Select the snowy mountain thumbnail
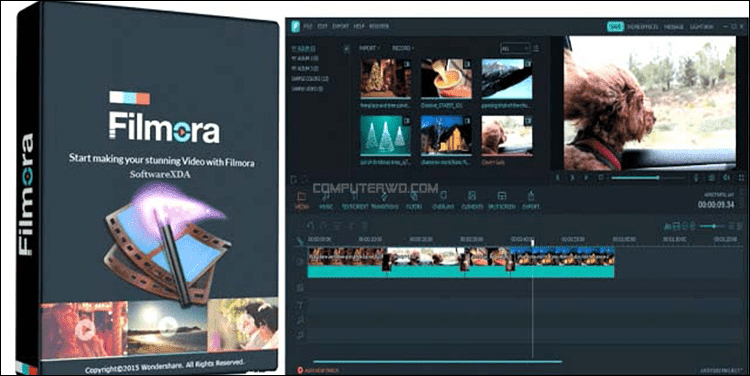The height and width of the screenshot is (376, 750). coord(507,79)
